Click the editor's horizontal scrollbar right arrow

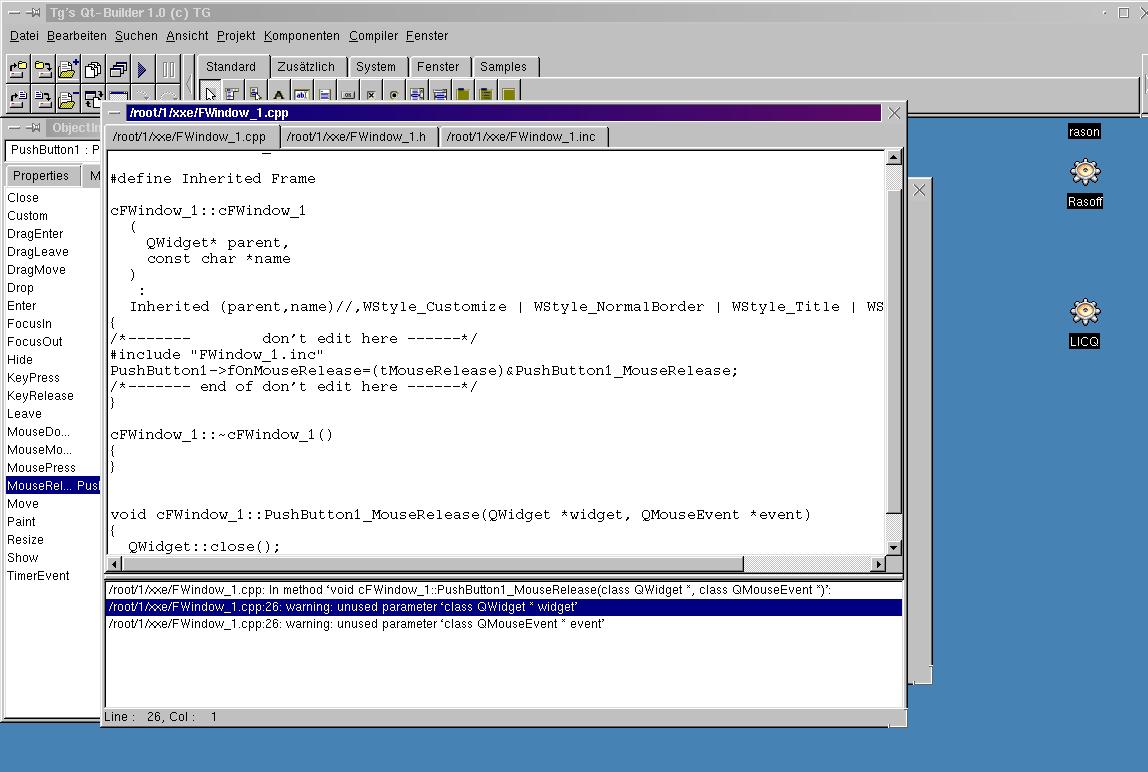tap(879, 564)
